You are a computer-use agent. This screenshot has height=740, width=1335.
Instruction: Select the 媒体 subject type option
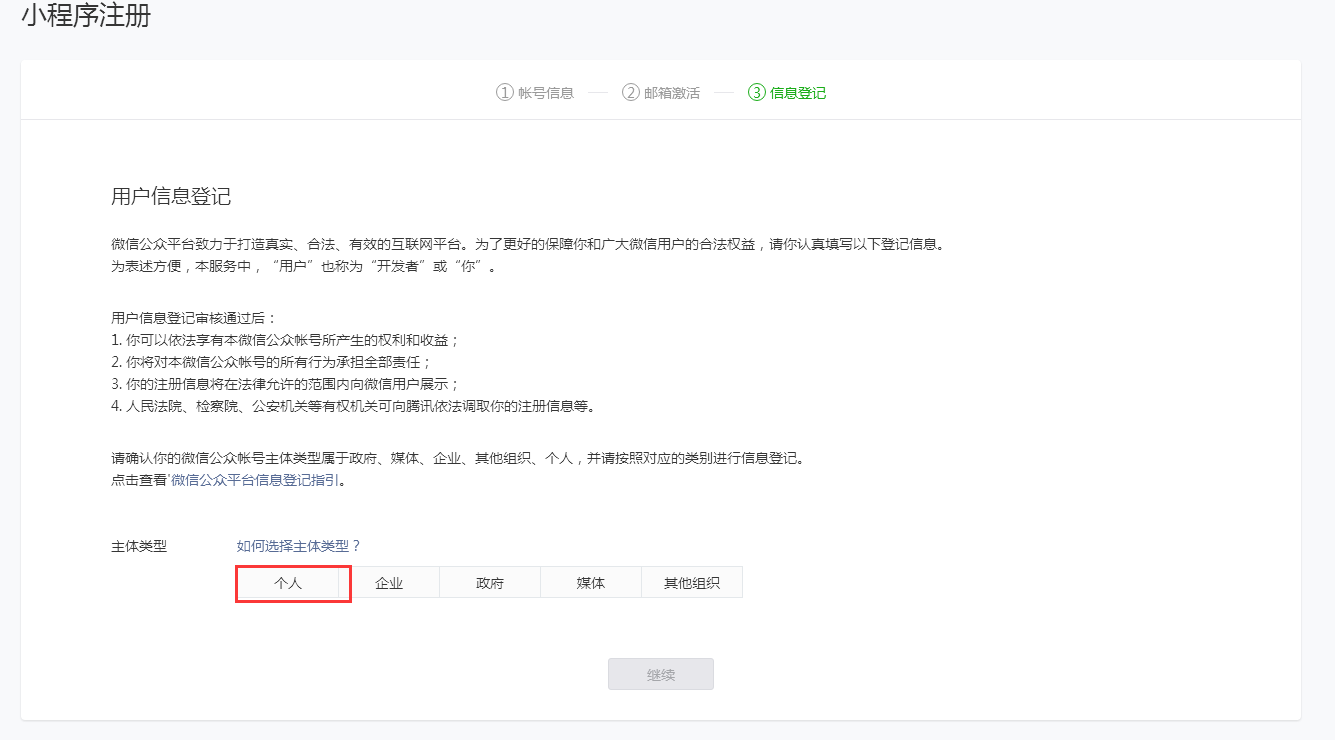click(x=591, y=582)
